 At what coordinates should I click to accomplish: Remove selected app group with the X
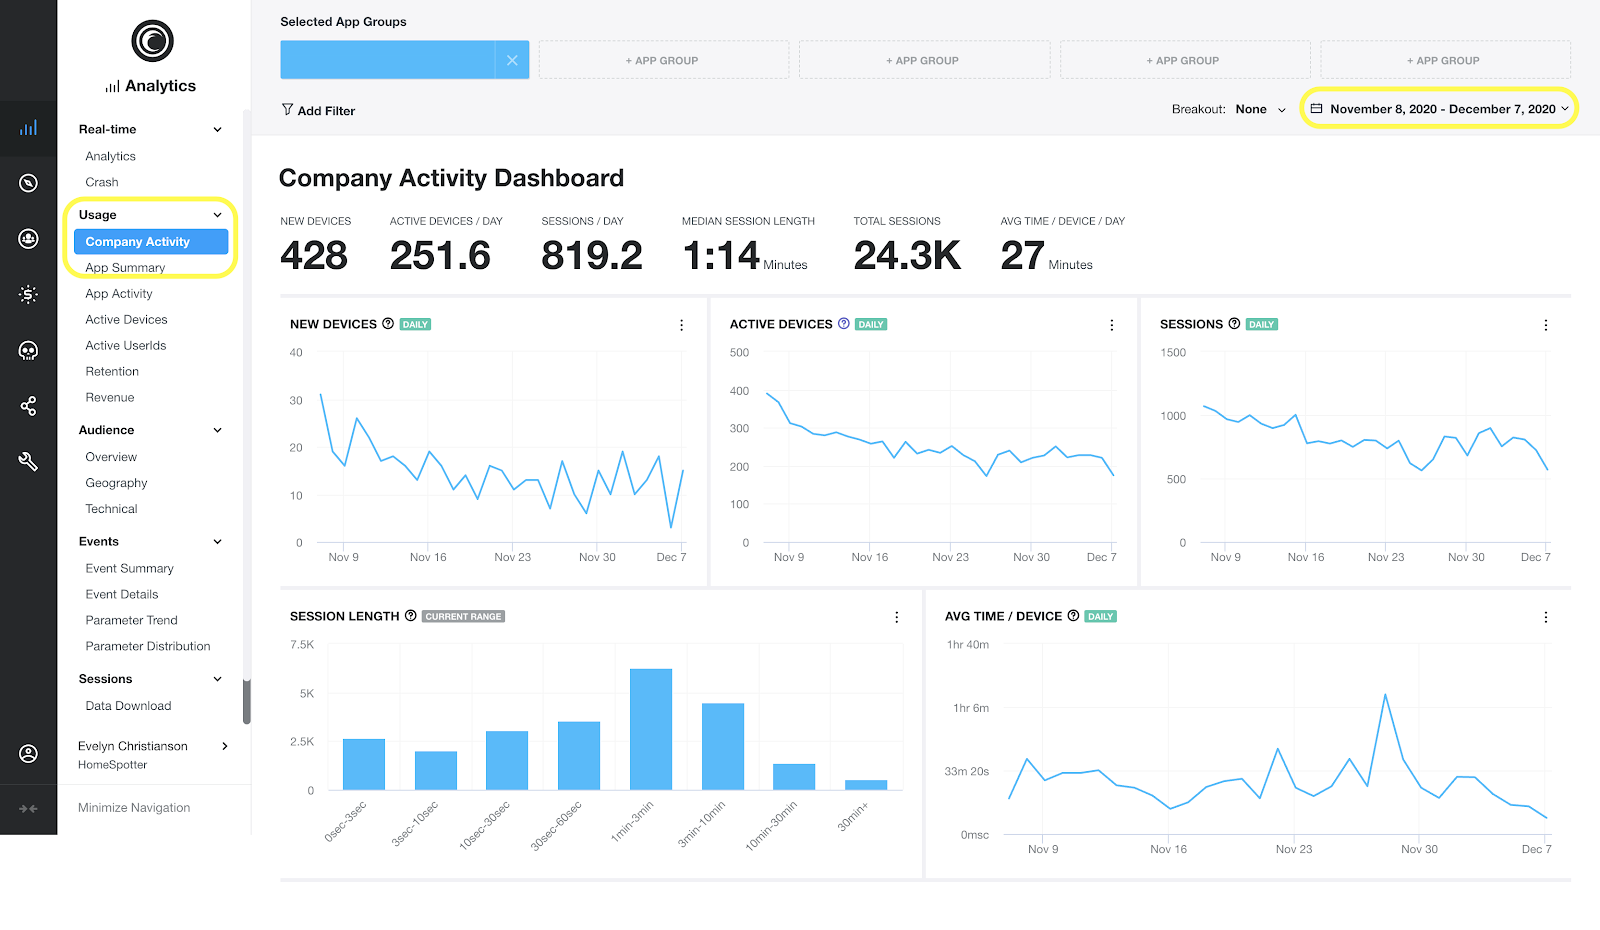[x=513, y=59]
